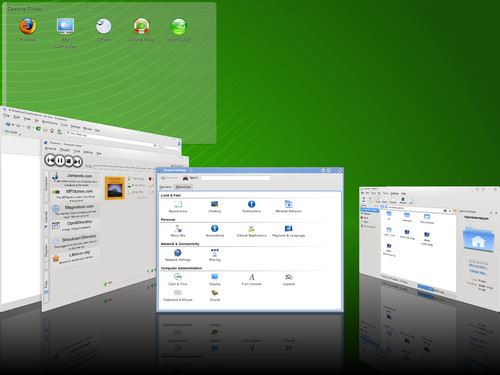Skip to next track in music player
Image resolution: width=500 pixels, height=375 pixels.
click(x=78, y=162)
